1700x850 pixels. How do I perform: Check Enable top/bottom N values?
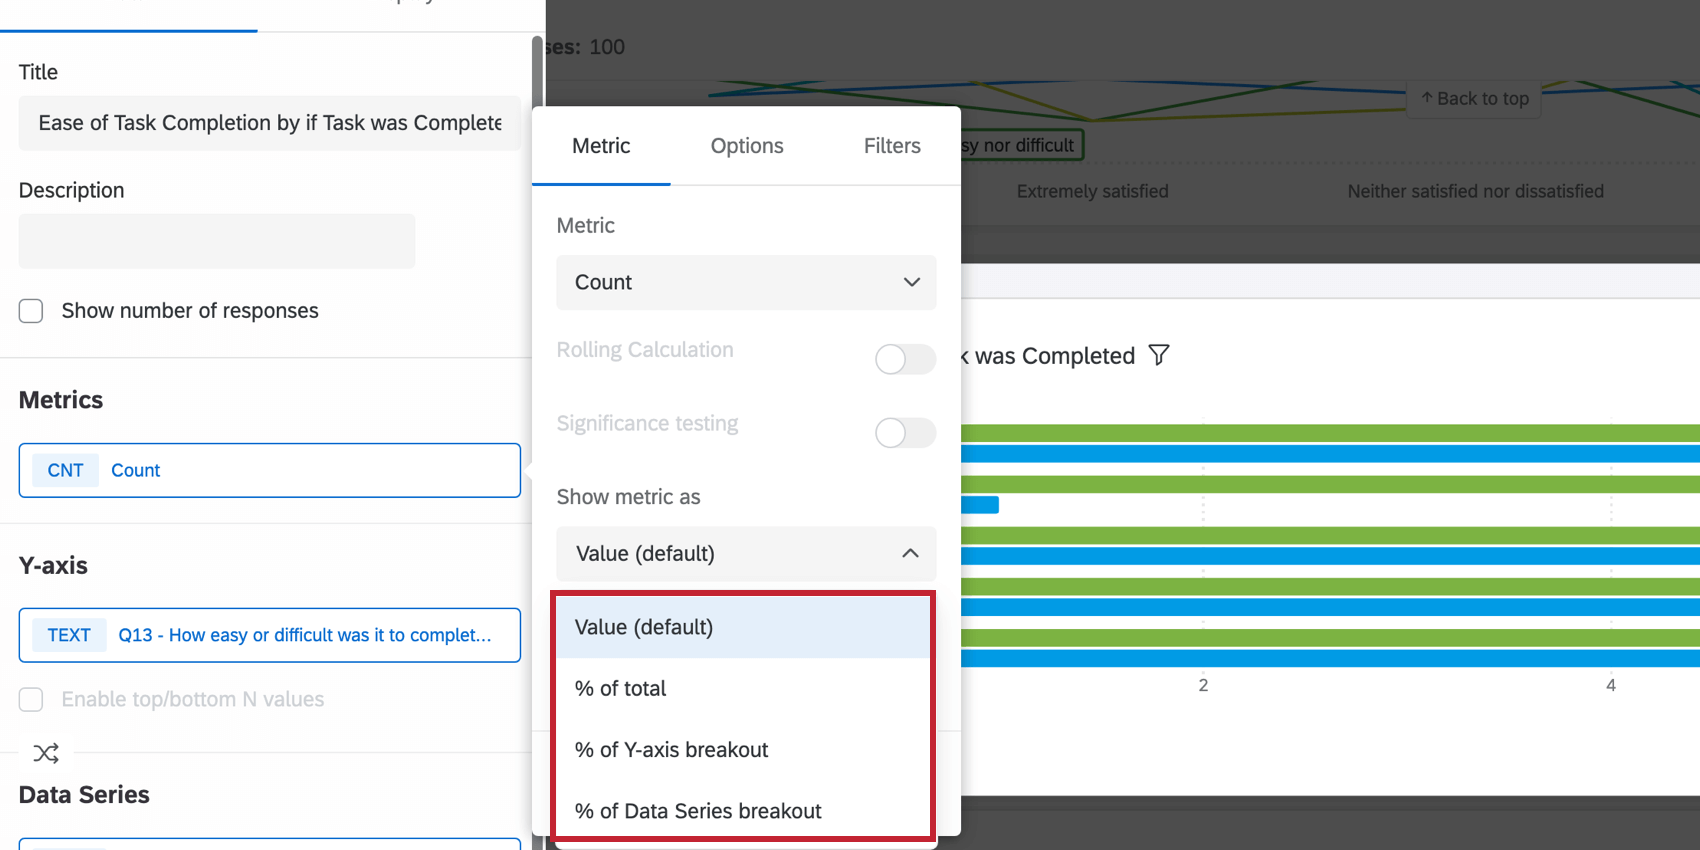click(x=31, y=699)
